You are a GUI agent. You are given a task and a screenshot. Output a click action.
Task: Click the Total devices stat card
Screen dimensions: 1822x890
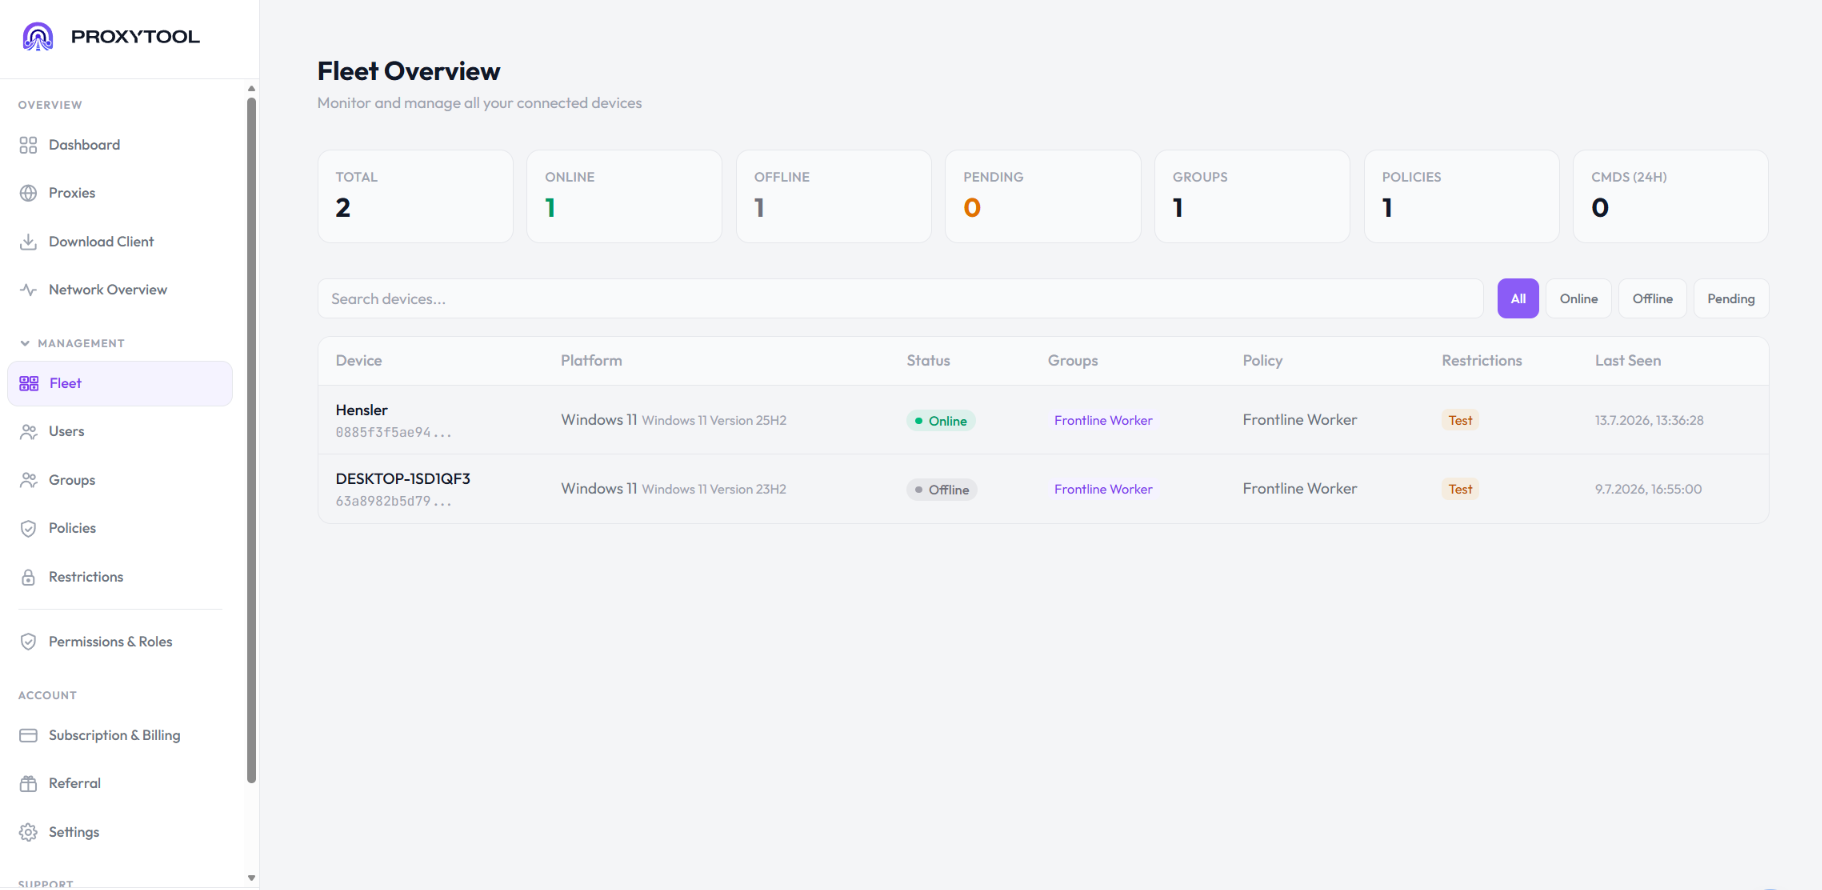(415, 196)
